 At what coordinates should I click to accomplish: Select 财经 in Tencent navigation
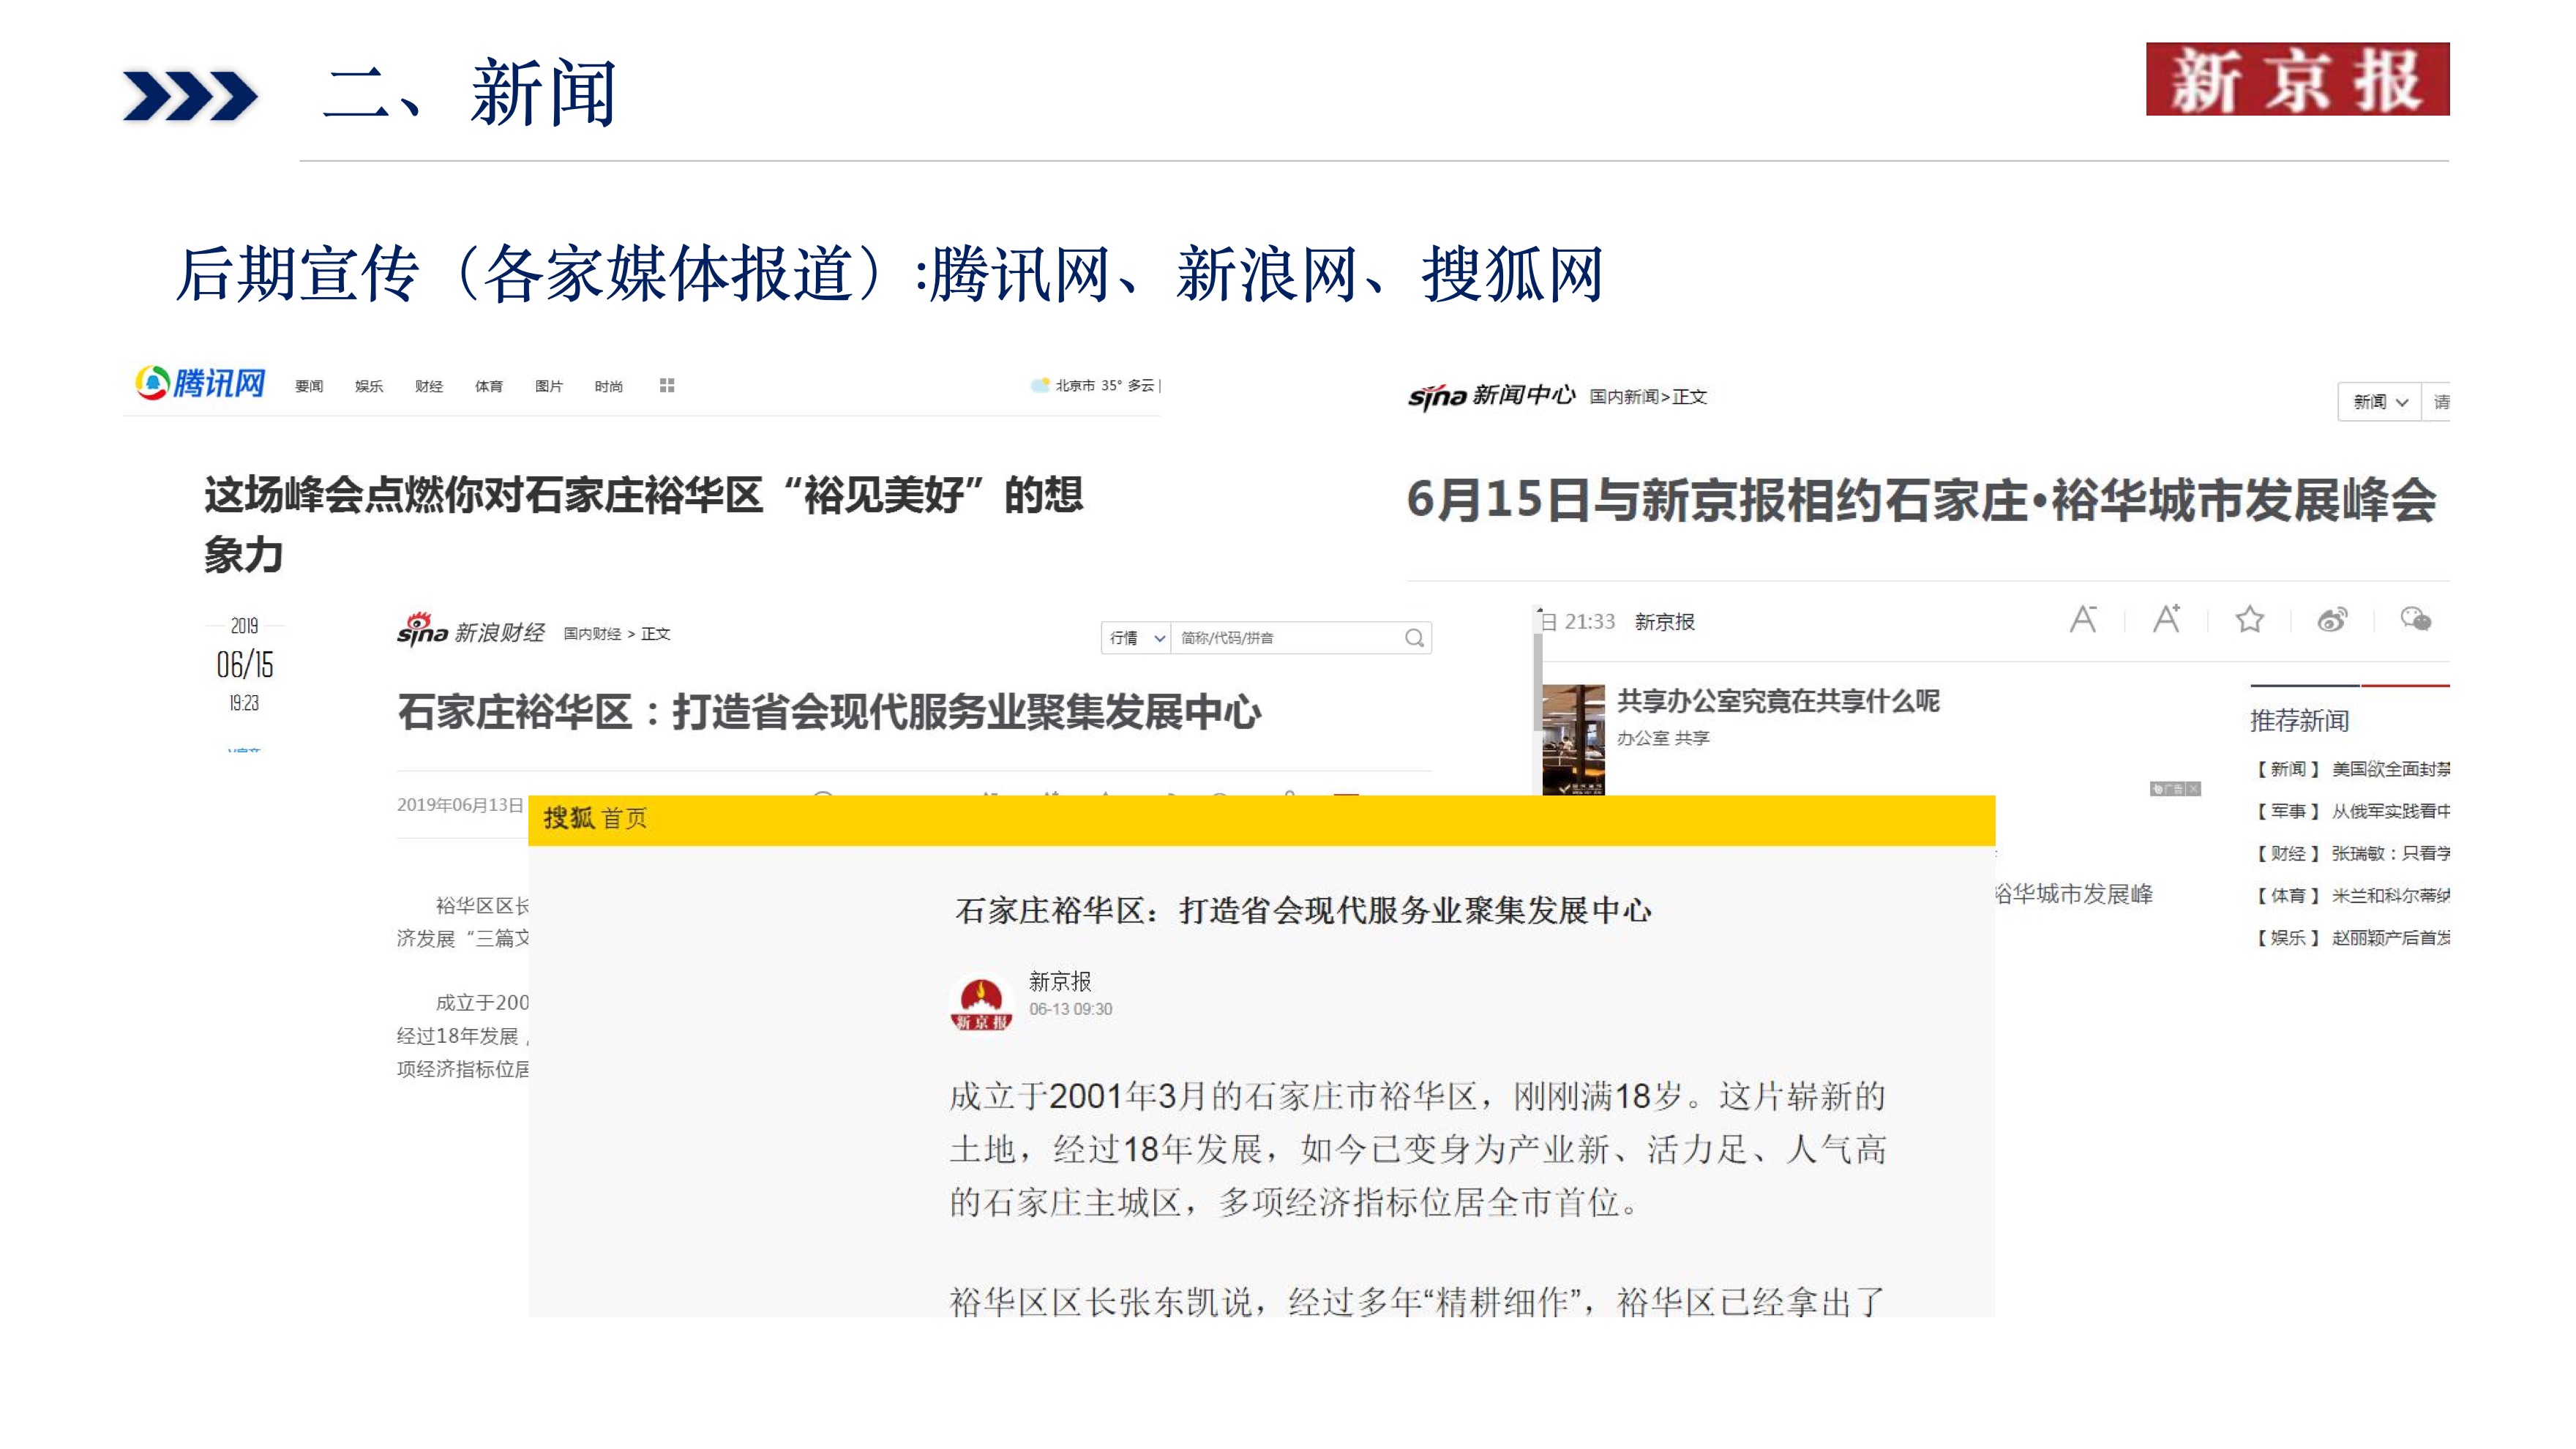click(429, 387)
